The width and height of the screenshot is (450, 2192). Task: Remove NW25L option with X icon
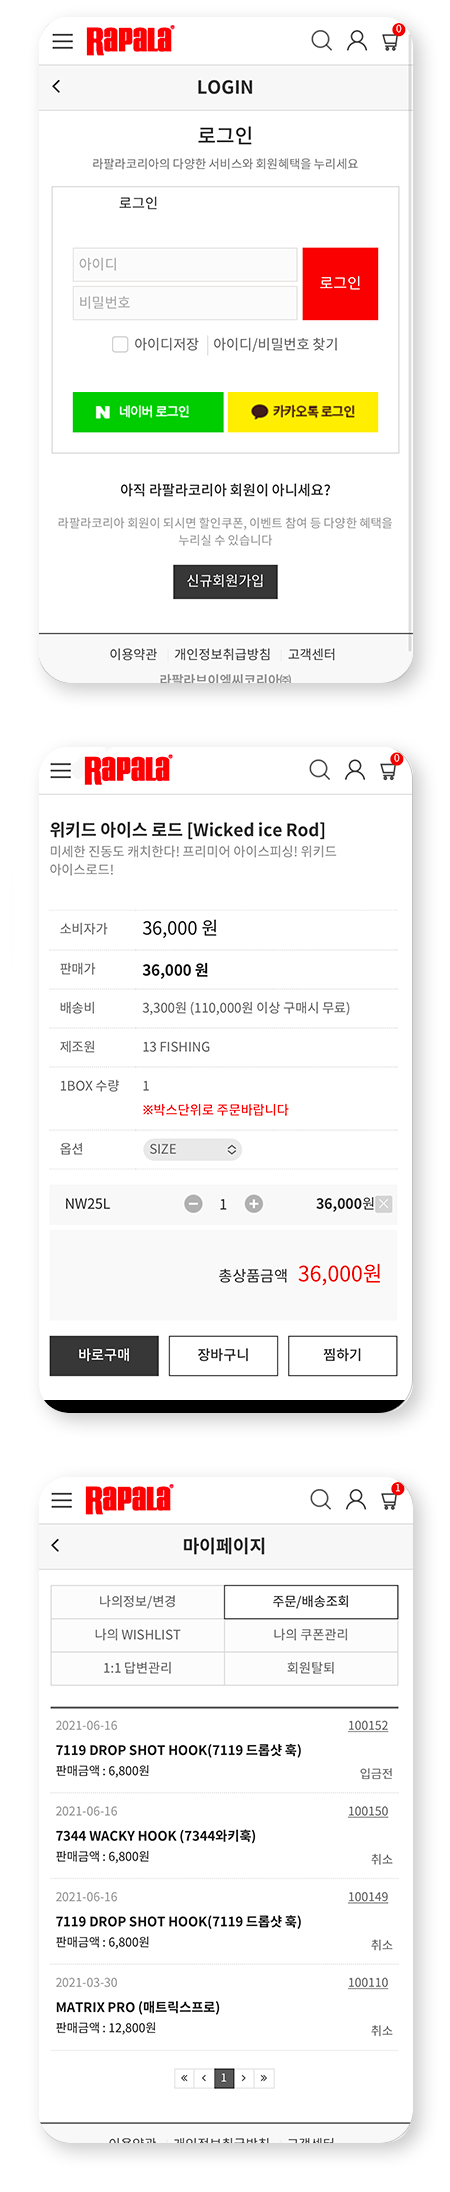(385, 1204)
